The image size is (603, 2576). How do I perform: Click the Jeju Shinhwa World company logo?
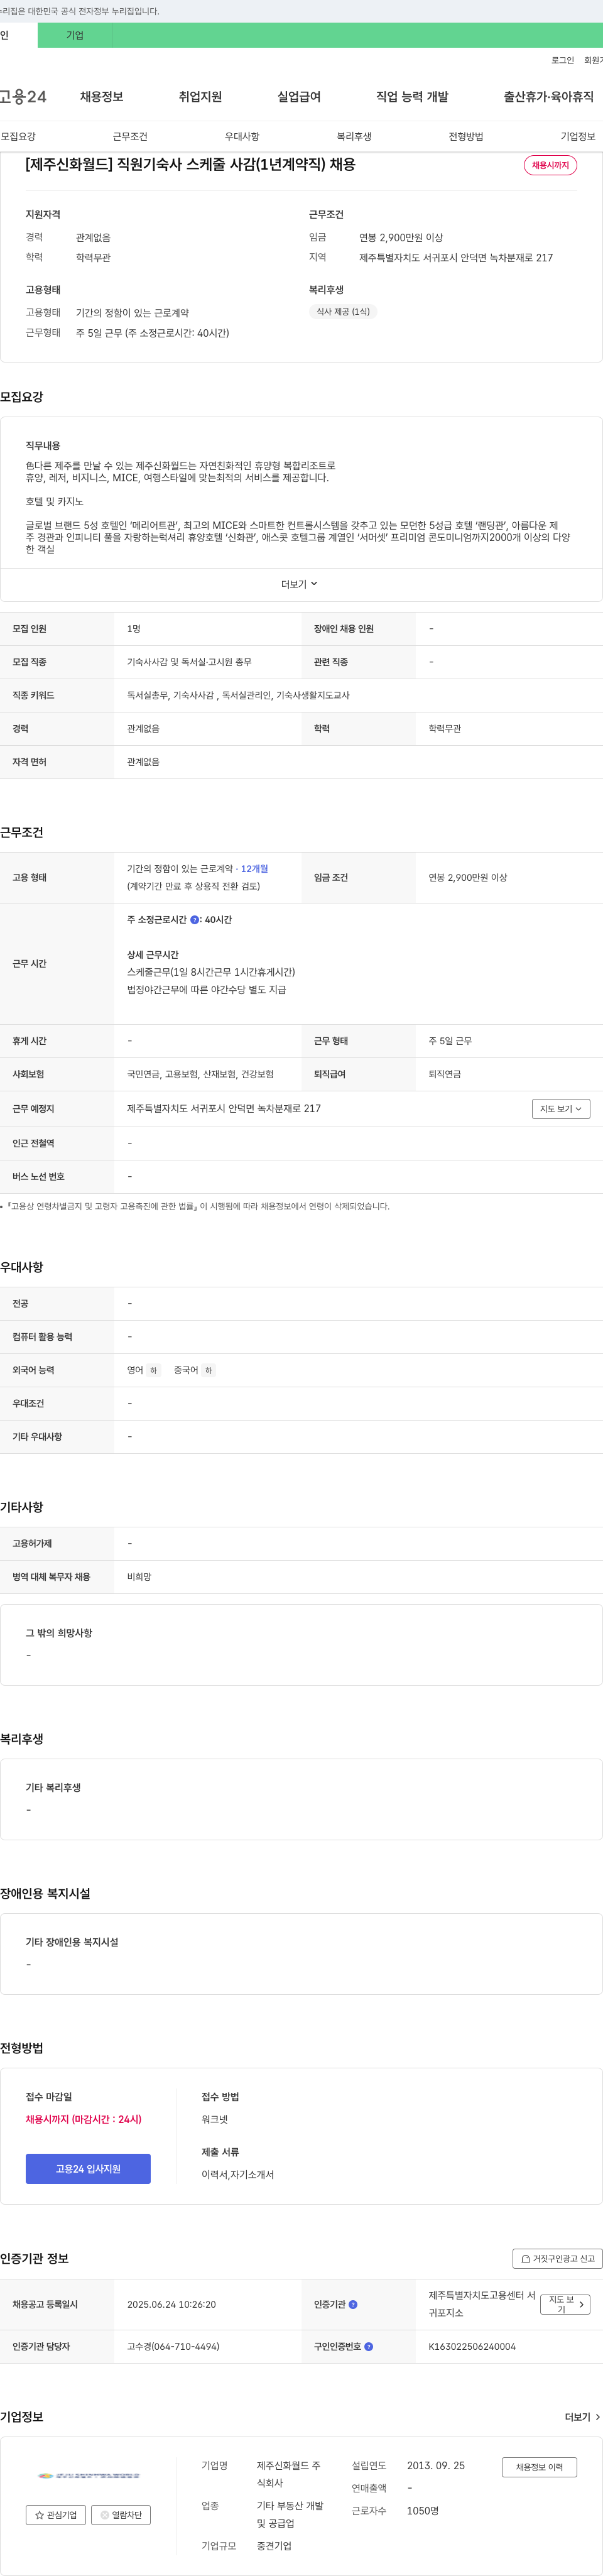(88, 2476)
